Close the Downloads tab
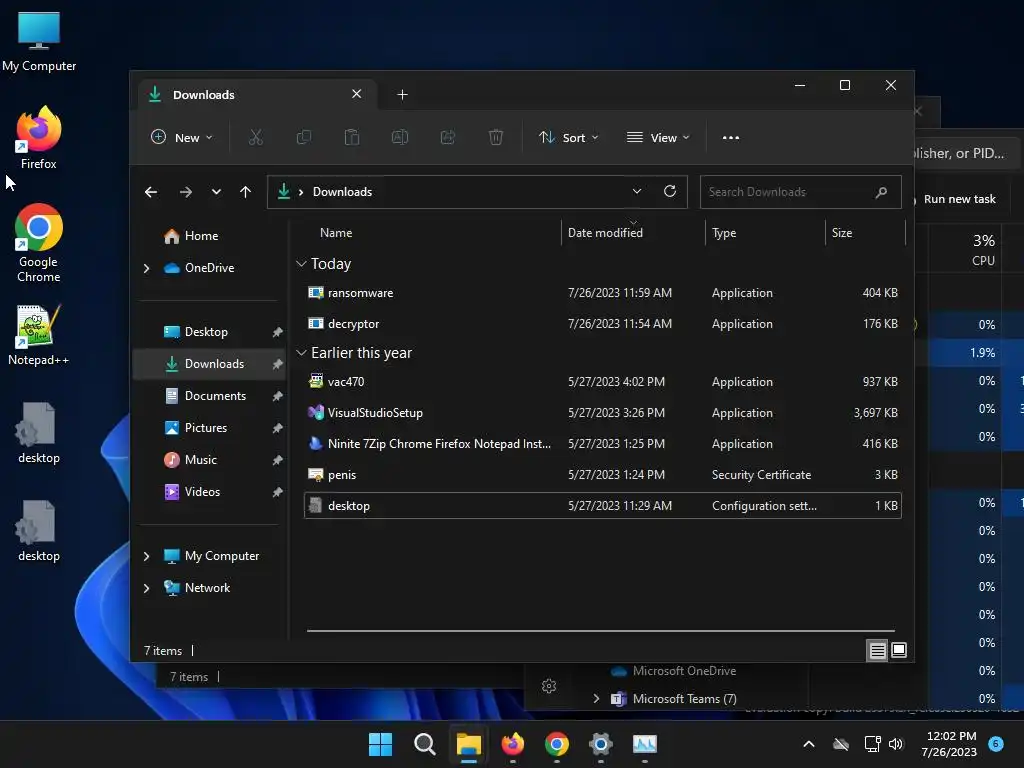 click(x=357, y=94)
